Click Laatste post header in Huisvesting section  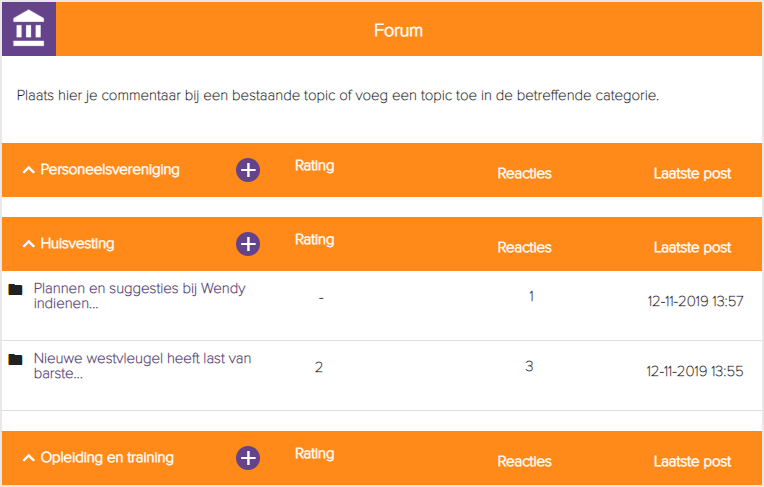(692, 248)
